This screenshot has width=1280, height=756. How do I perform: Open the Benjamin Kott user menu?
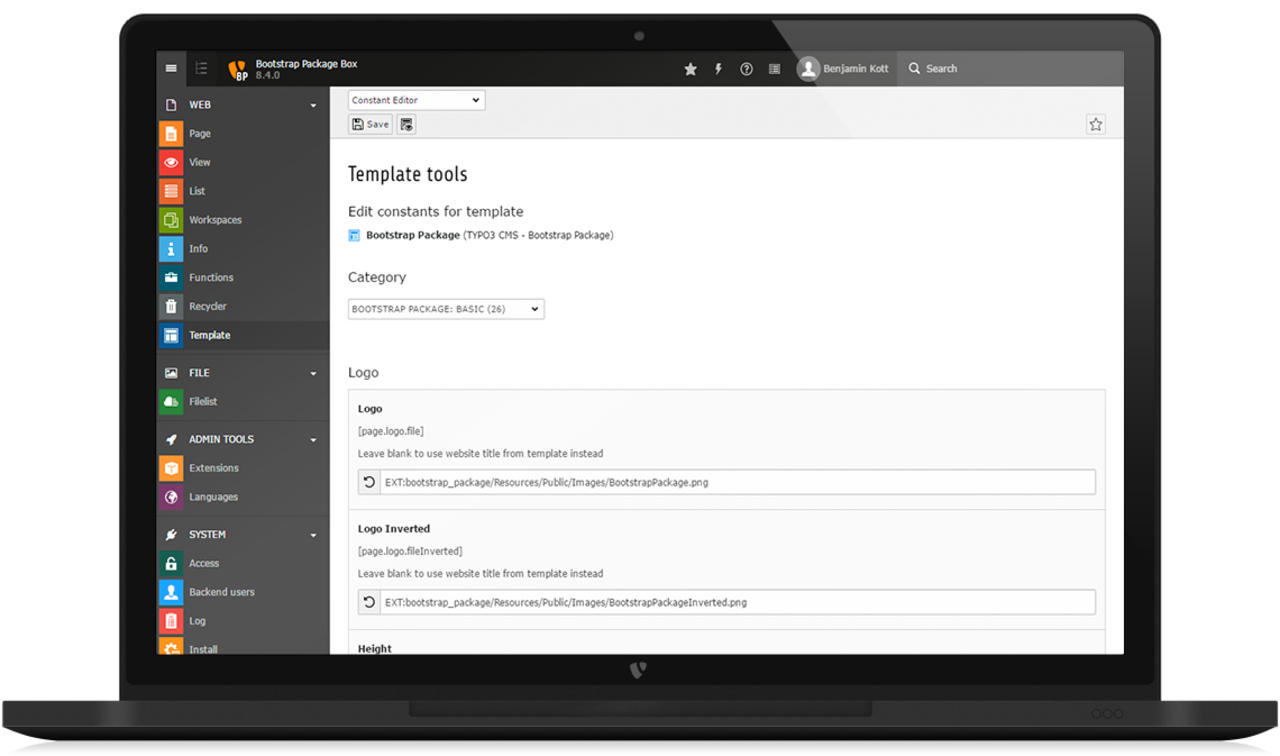click(842, 69)
